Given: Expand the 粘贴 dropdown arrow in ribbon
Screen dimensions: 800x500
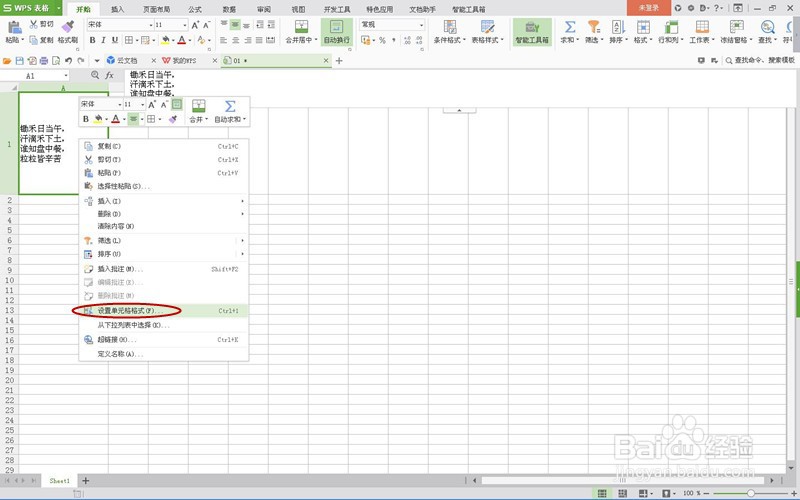Looking at the screenshot, I should click(22, 40).
